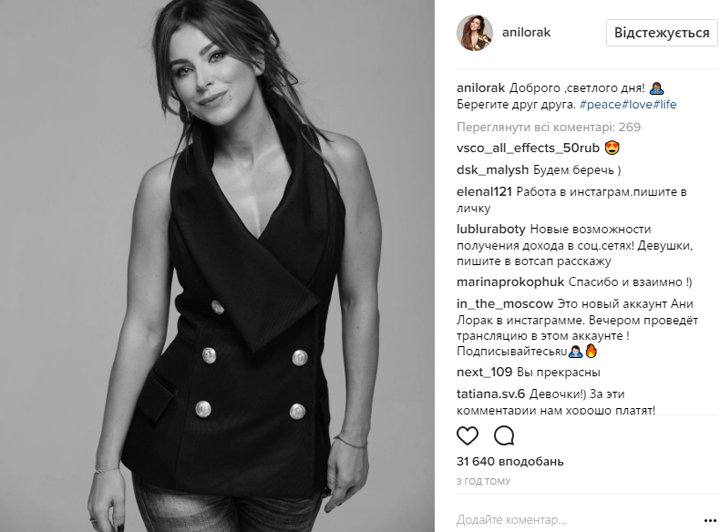The height and width of the screenshot is (532, 720).
Task: Open anilorak username in the caption
Action: click(481, 88)
